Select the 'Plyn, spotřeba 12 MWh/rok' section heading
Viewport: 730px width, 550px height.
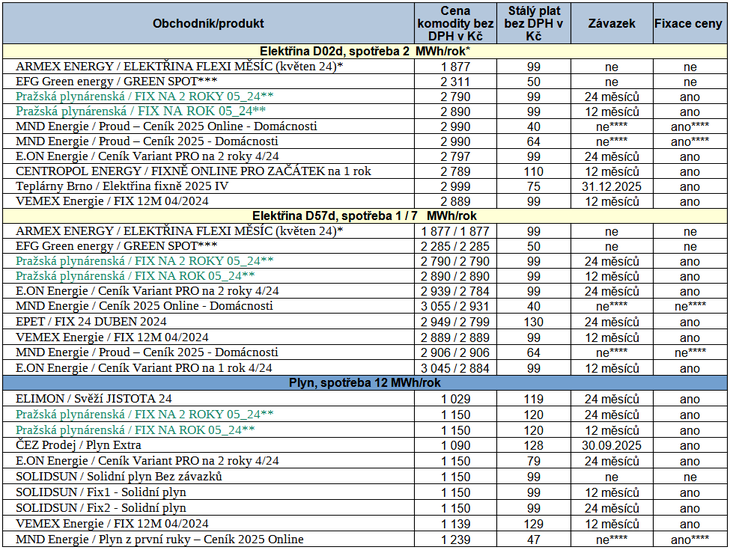coord(365,383)
